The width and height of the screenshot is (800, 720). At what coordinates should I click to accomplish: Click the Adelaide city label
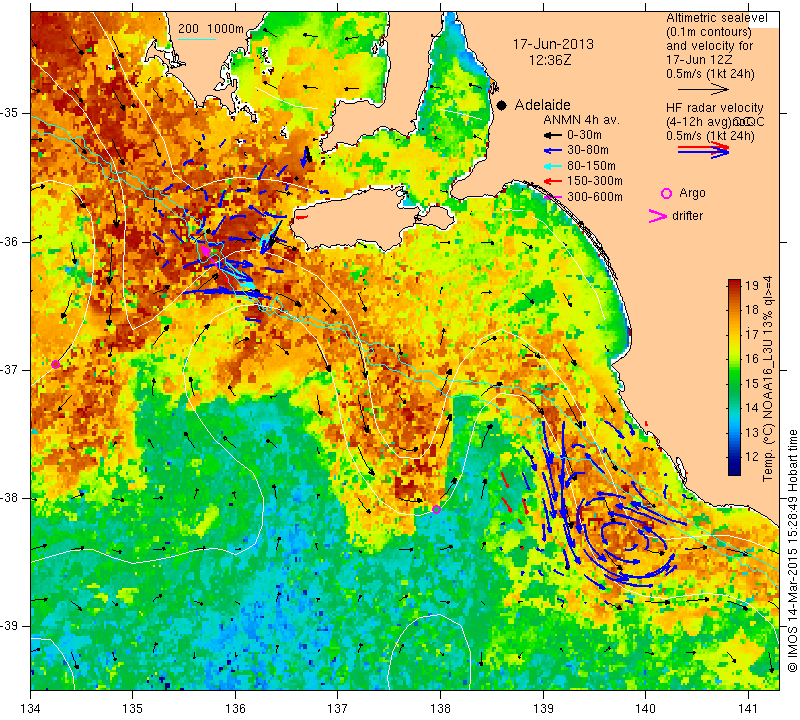point(542,105)
